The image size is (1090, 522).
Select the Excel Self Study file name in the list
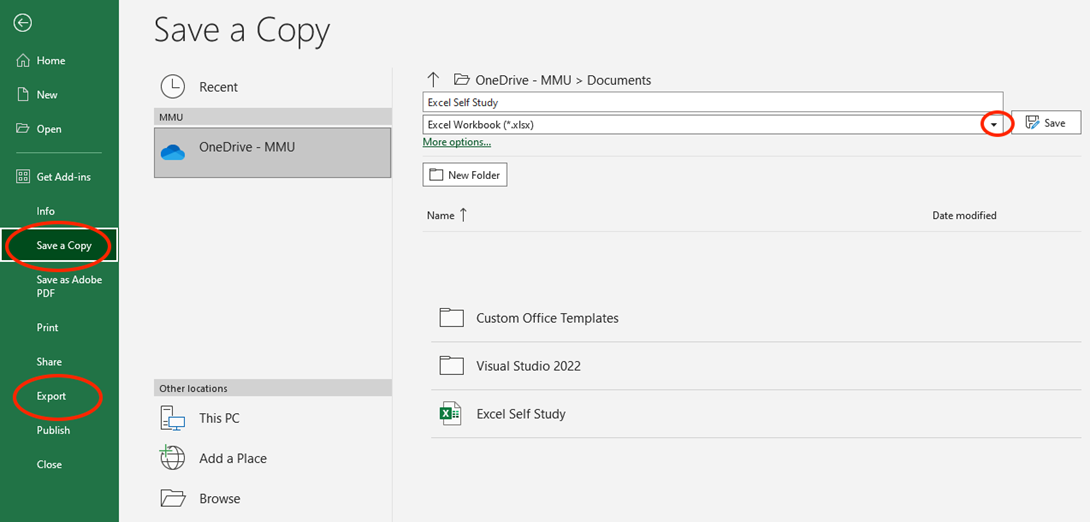521,414
